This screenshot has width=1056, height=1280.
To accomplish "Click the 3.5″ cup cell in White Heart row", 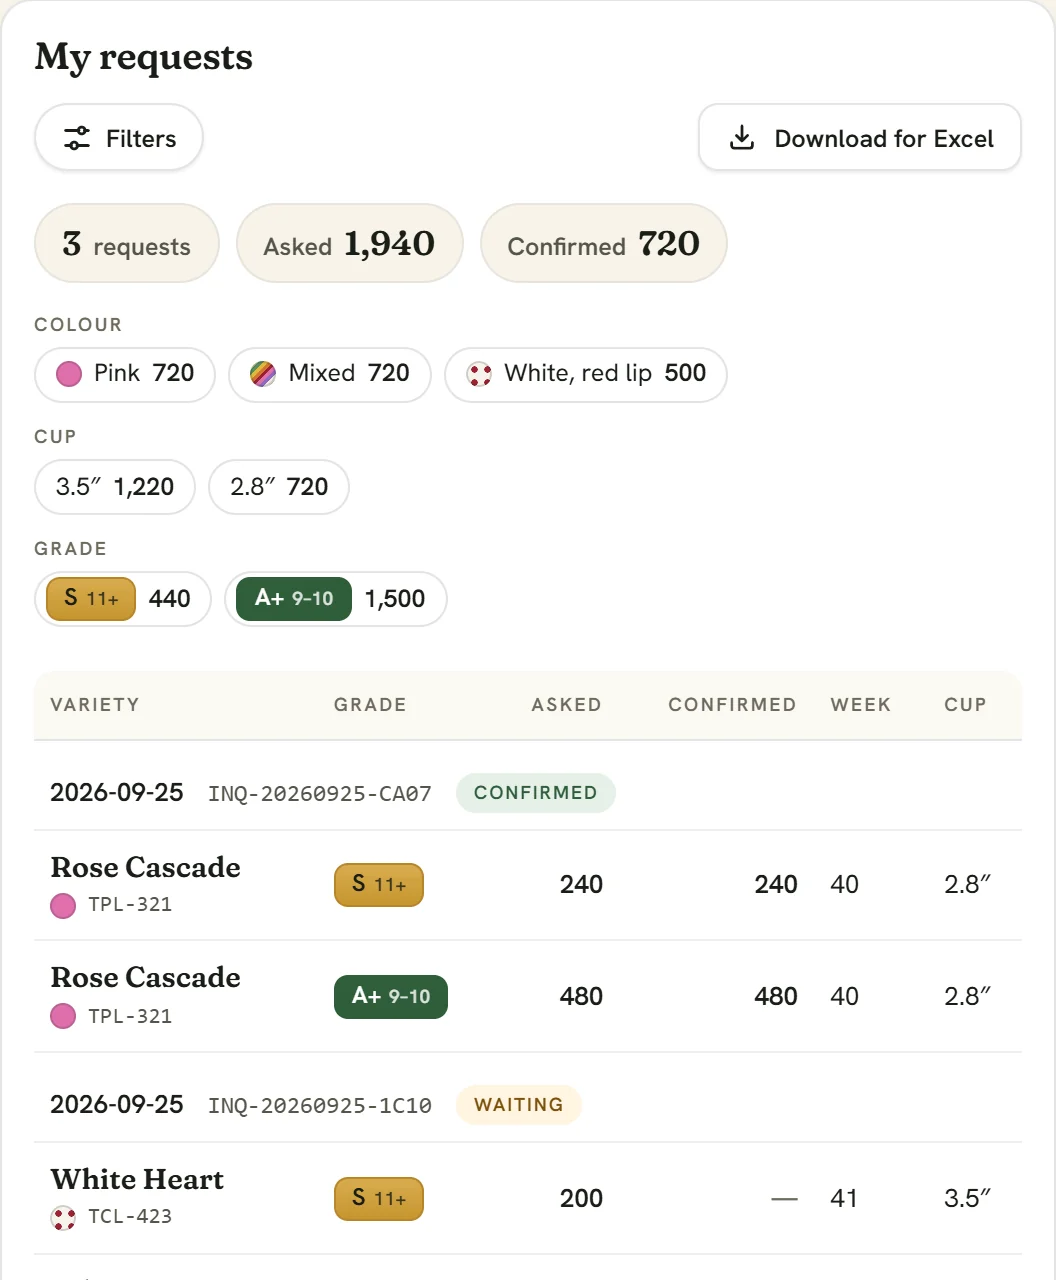I will pos(967,1199).
